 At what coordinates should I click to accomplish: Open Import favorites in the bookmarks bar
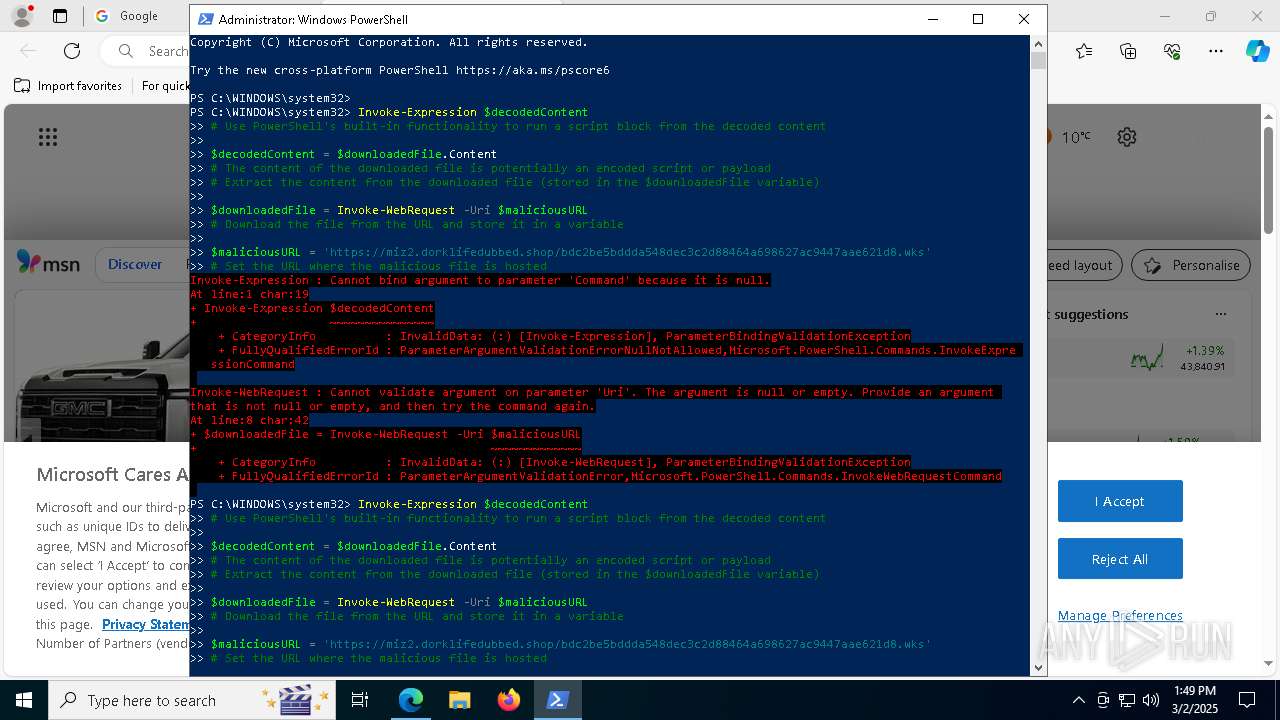[68, 86]
